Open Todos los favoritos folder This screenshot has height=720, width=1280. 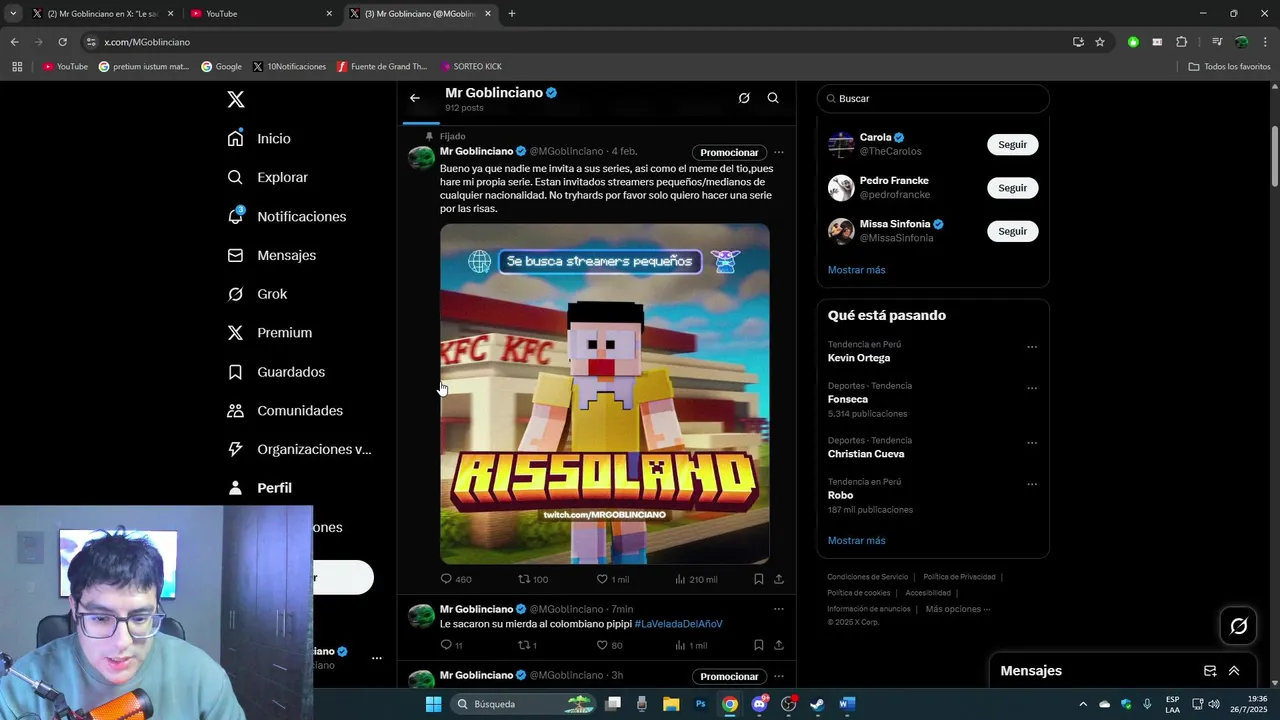pos(1229,67)
